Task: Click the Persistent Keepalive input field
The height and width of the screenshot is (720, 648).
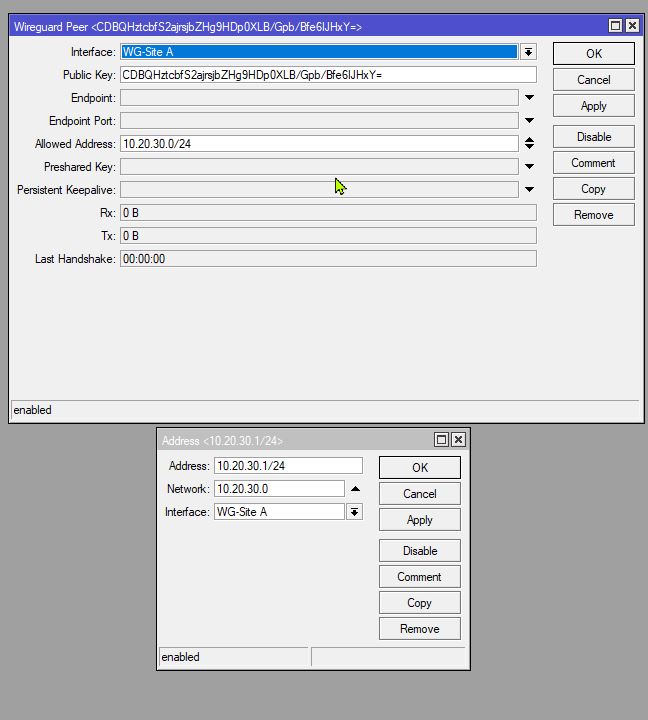Action: (319, 190)
